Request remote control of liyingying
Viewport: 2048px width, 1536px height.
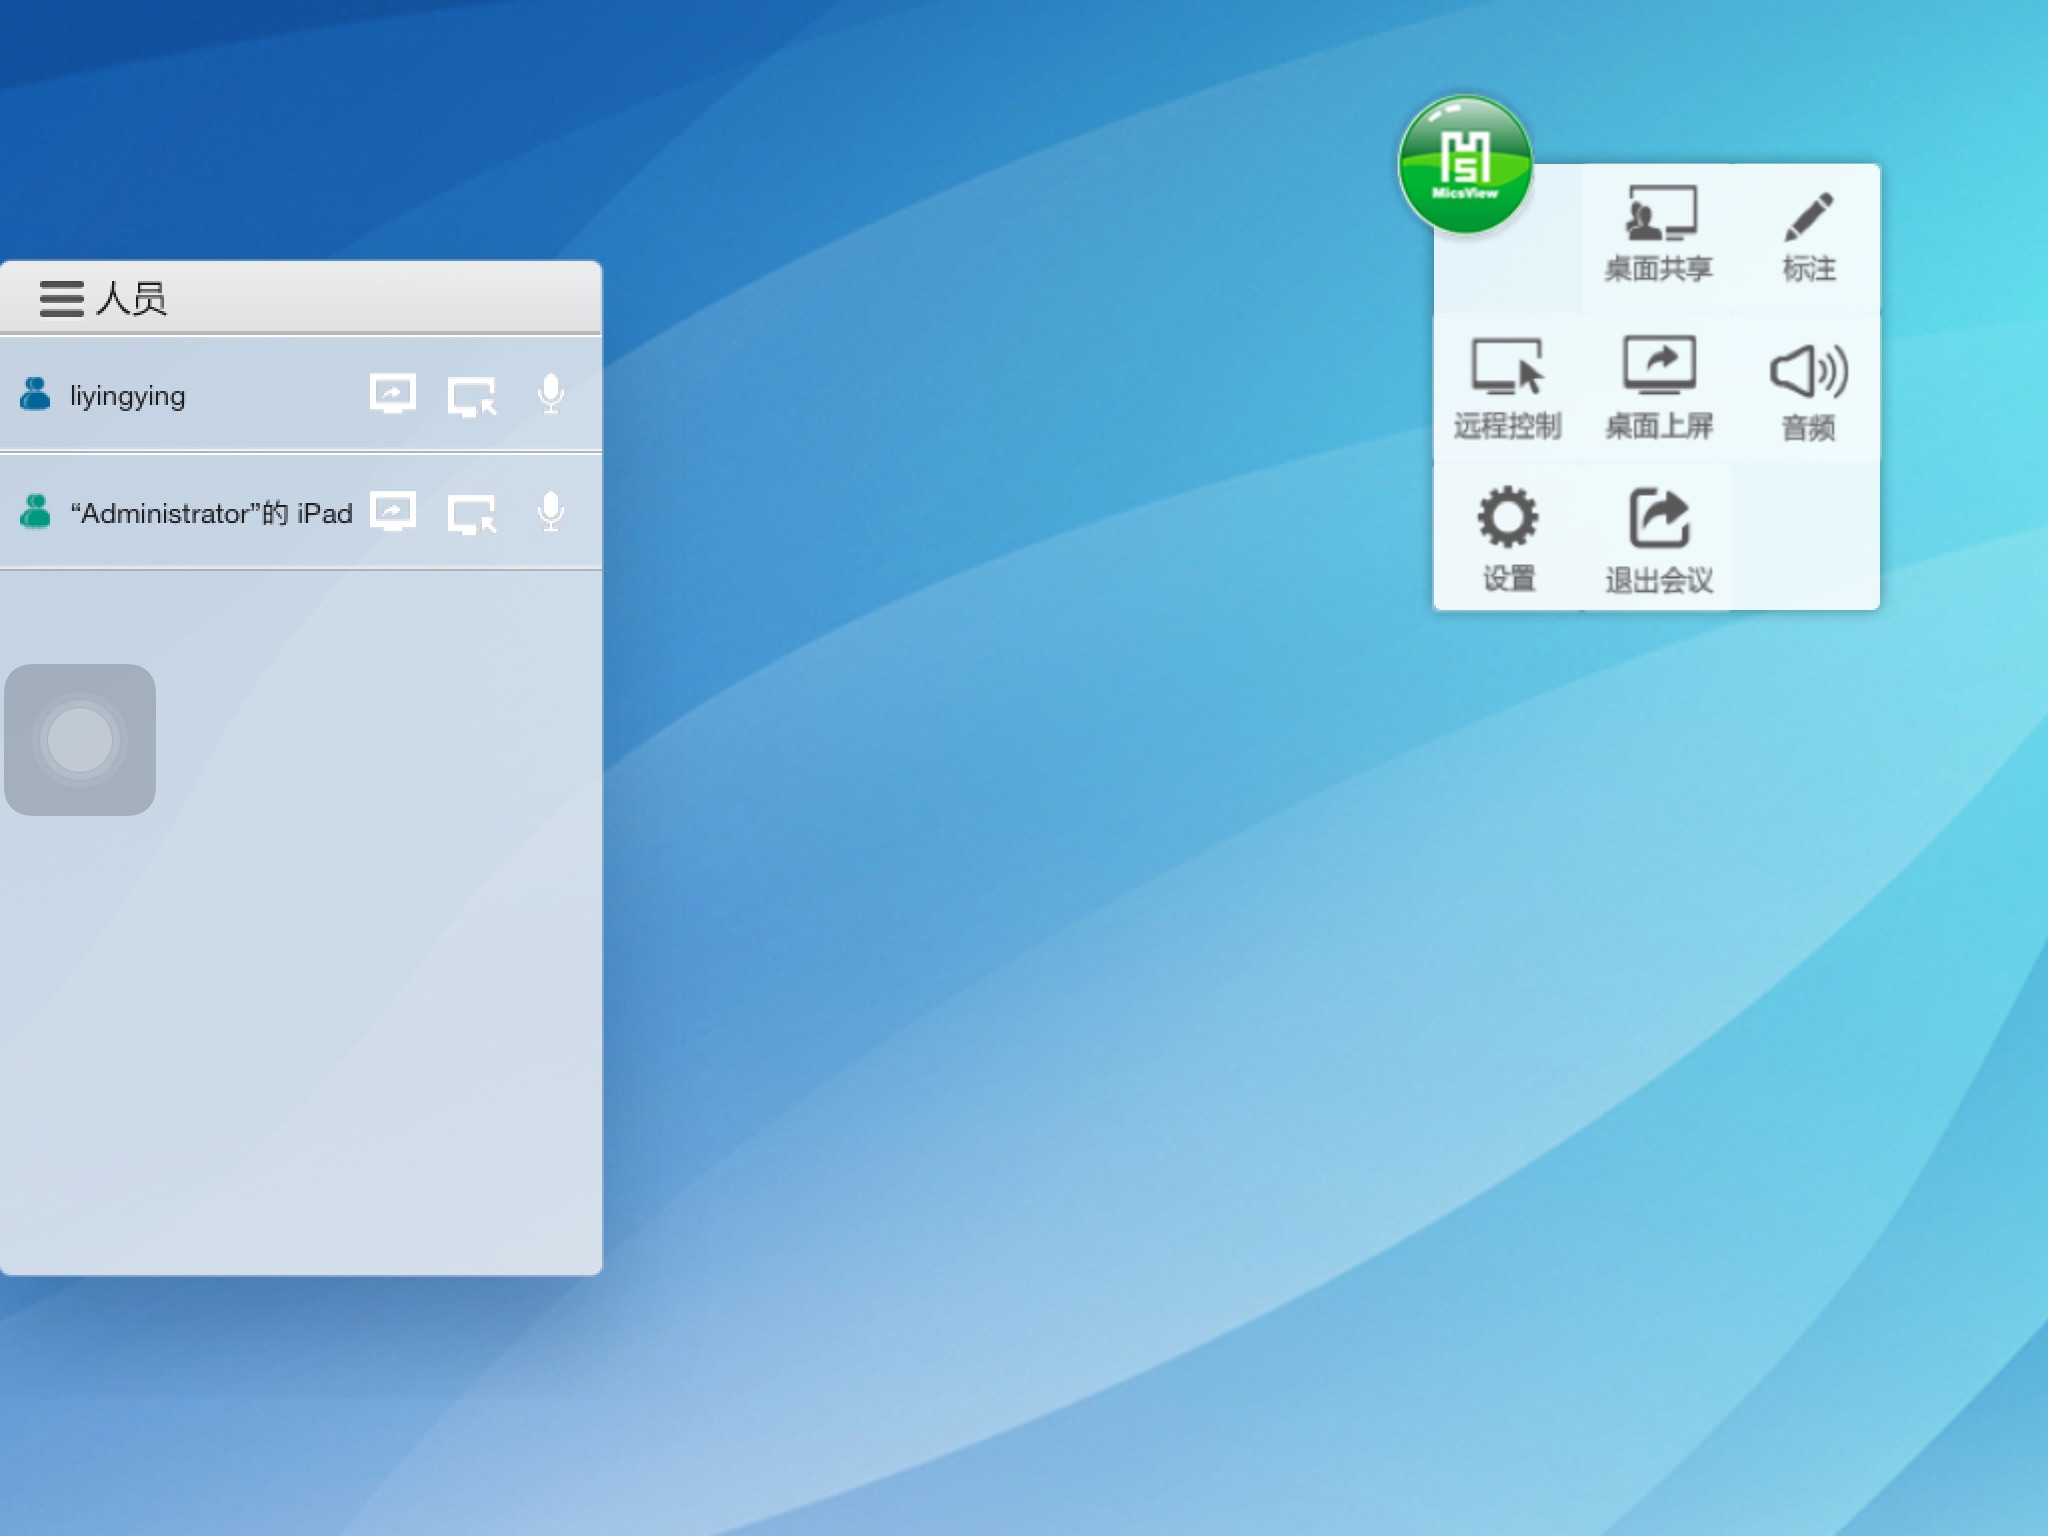[472, 396]
